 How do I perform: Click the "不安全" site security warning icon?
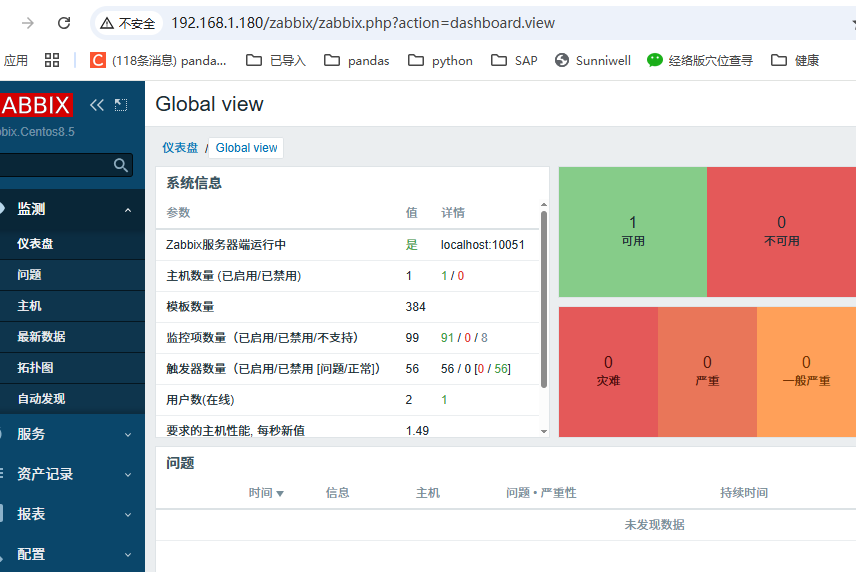coord(107,23)
